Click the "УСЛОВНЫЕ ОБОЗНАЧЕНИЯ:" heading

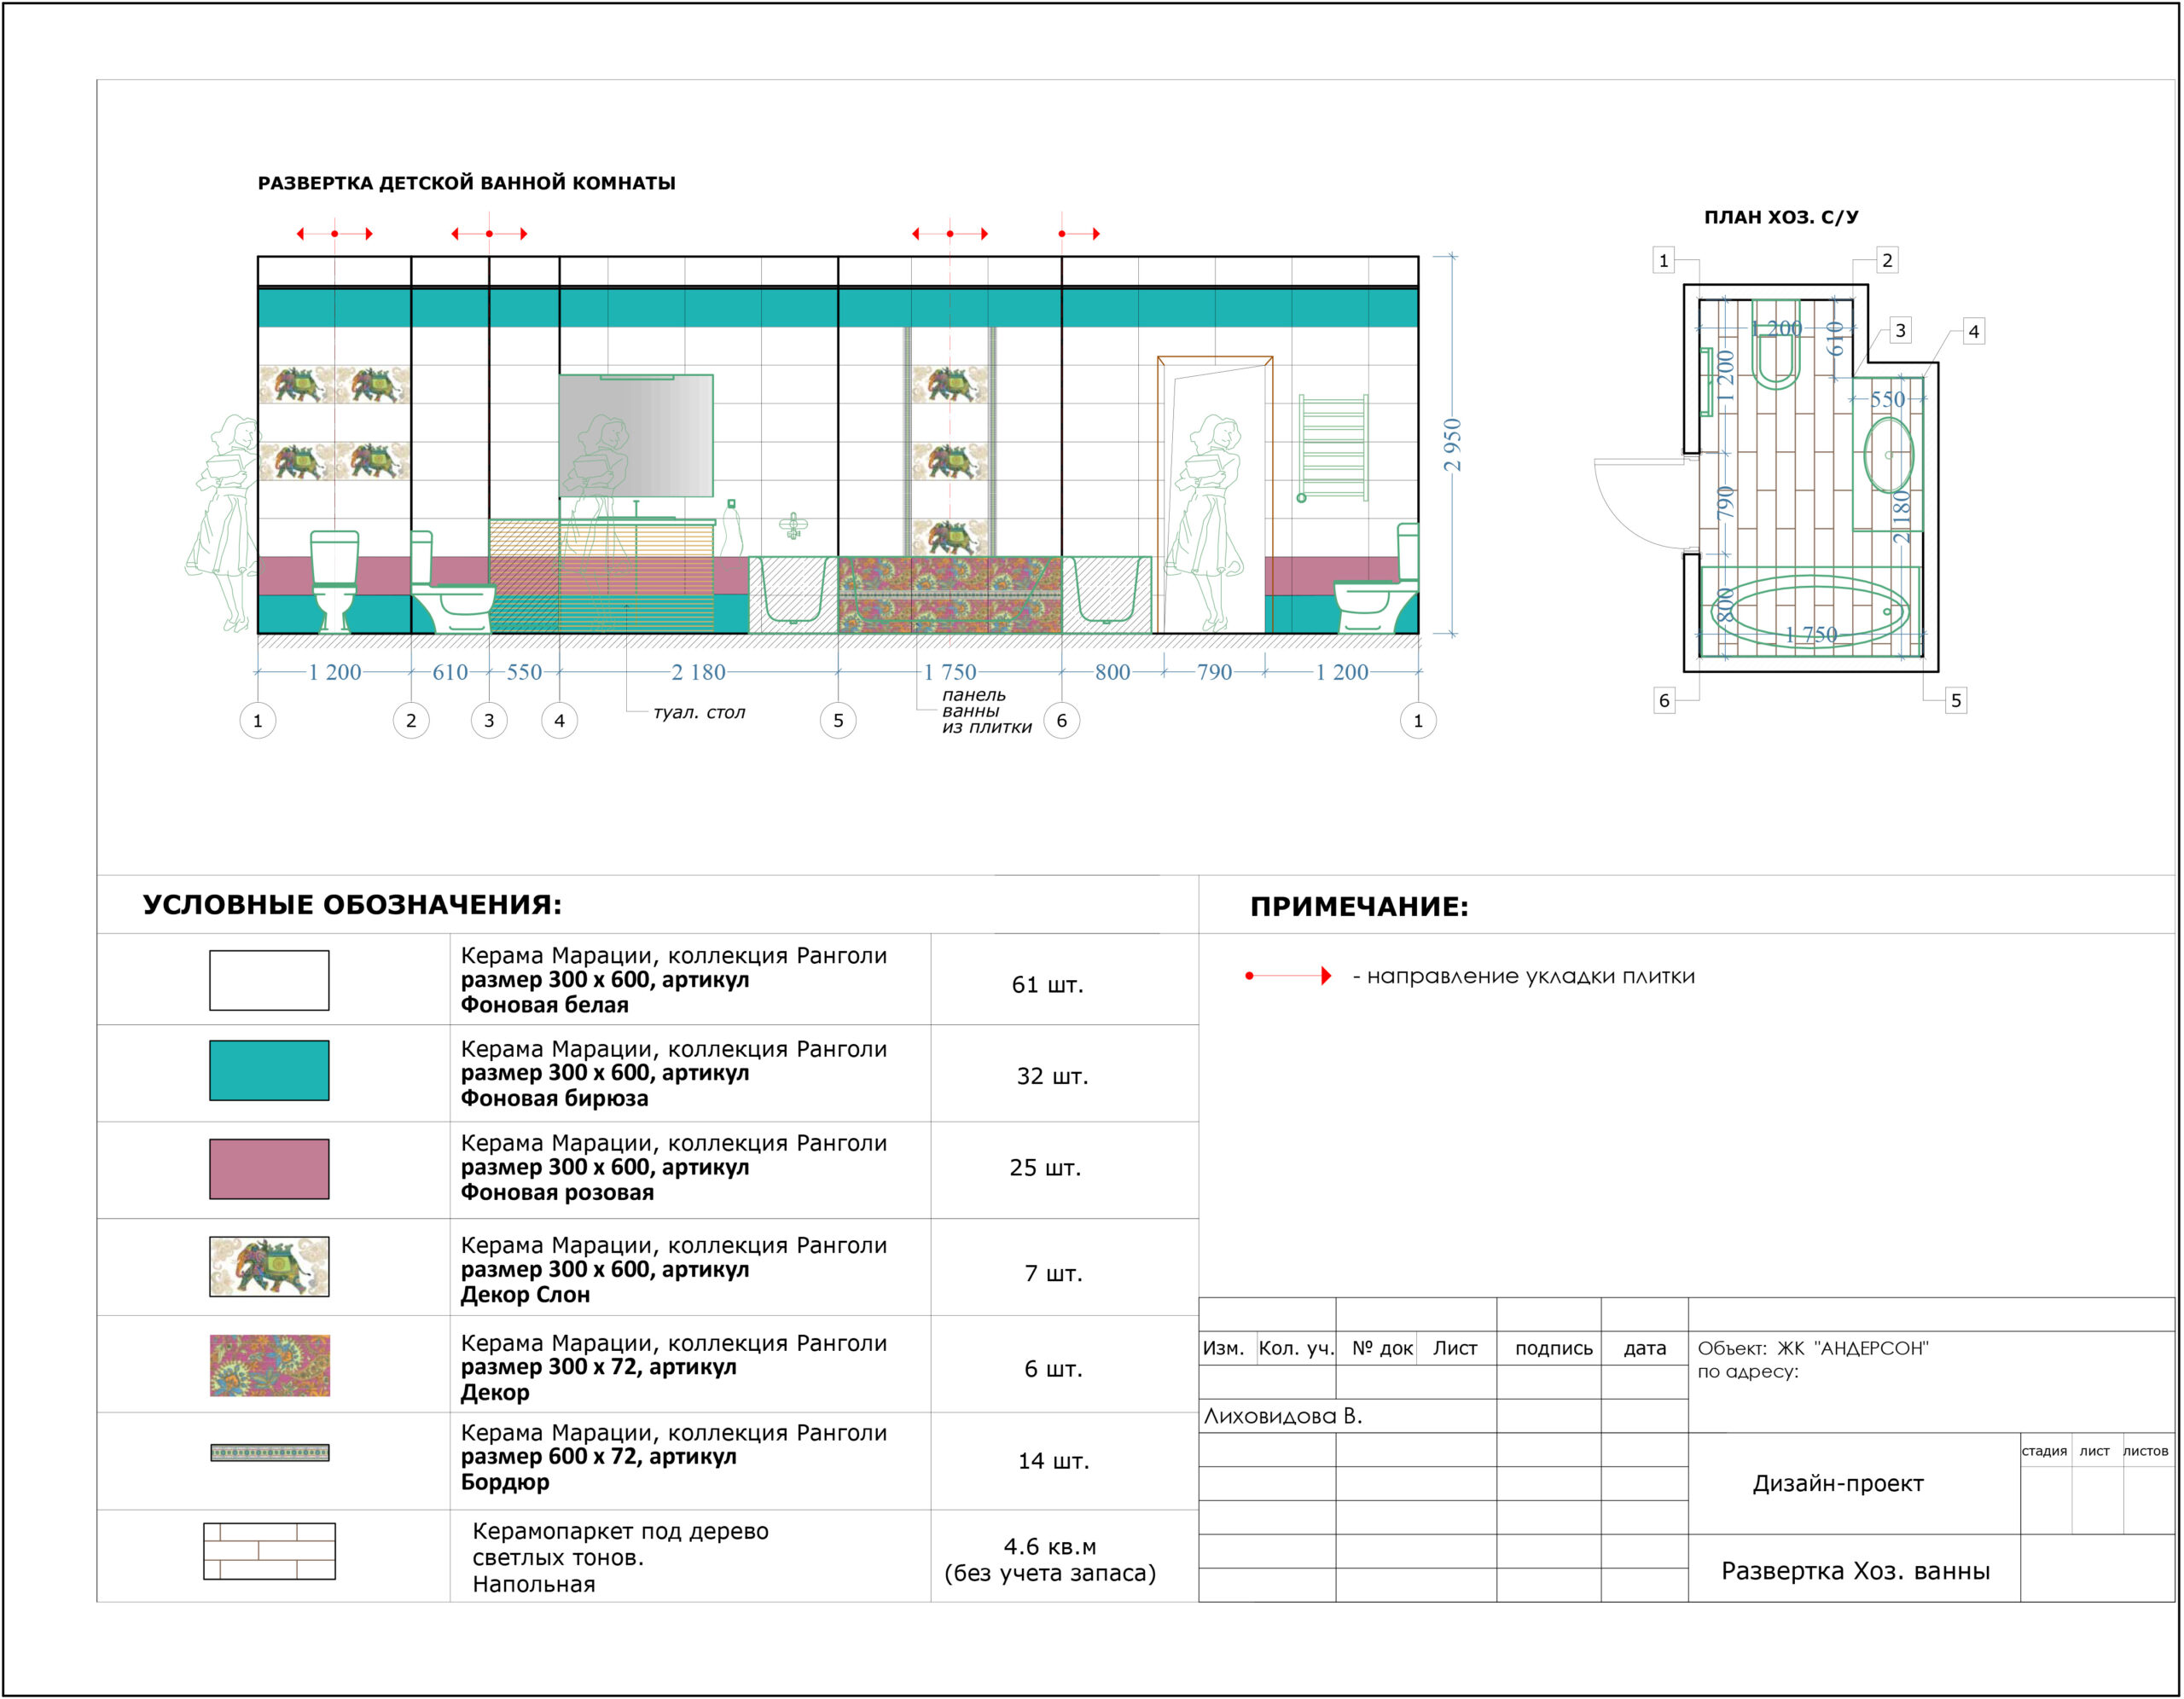(352, 905)
